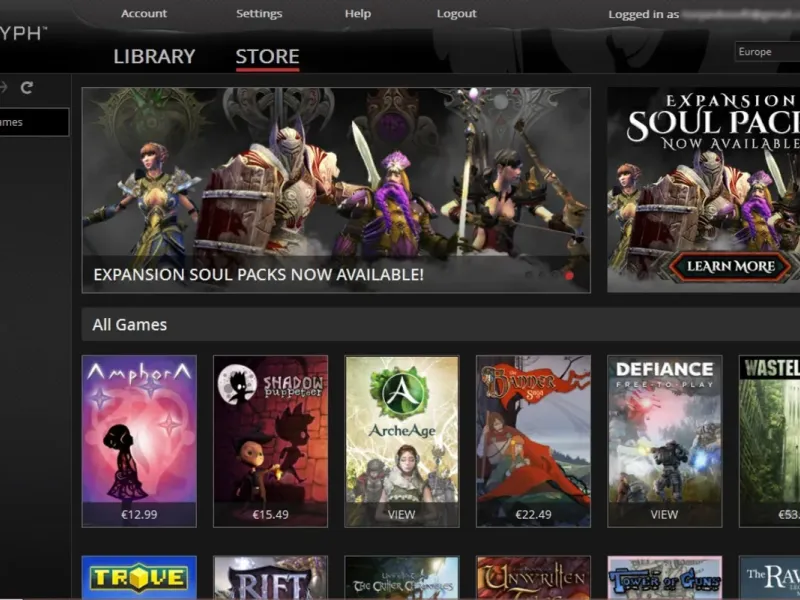Click the forward navigation arrow icon
This screenshot has height=600, width=800.
pos(3,87)
